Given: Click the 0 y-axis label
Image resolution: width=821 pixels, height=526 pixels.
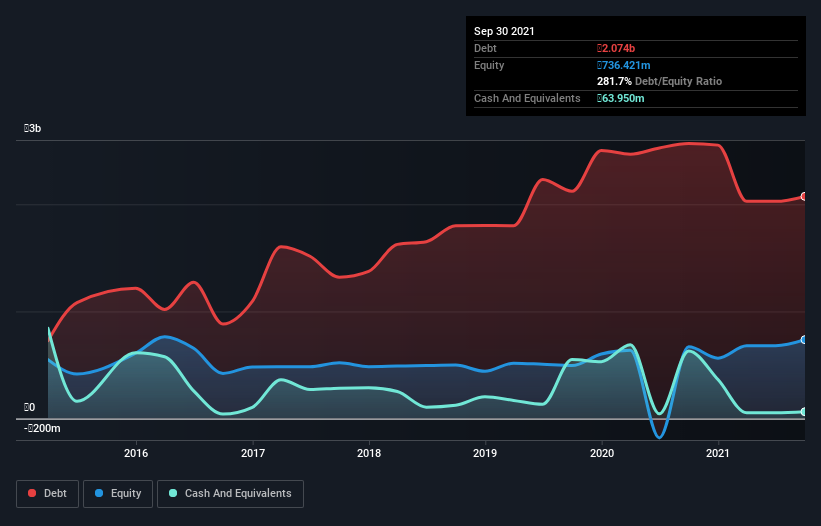Looking at the screenshot, I should 29,407.
